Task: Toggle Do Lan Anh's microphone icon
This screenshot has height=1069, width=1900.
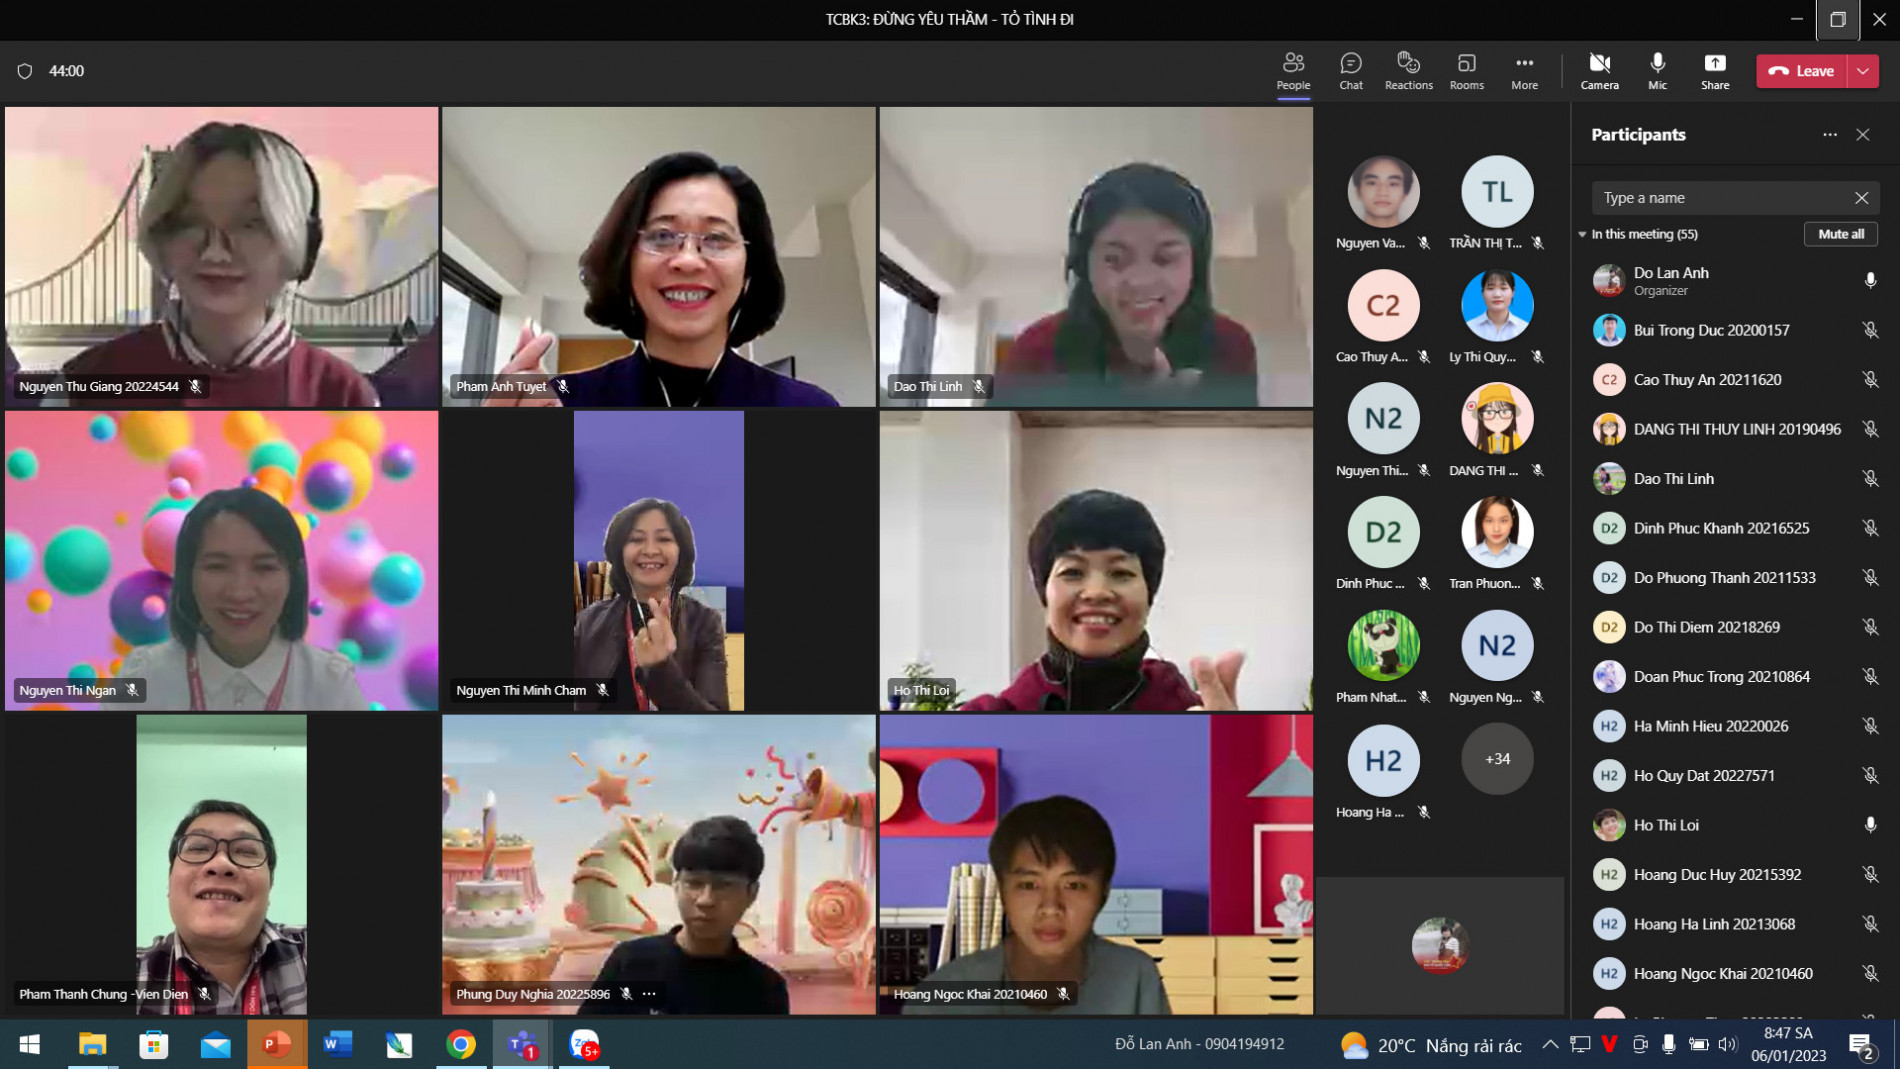Action: pos(1870,281)
